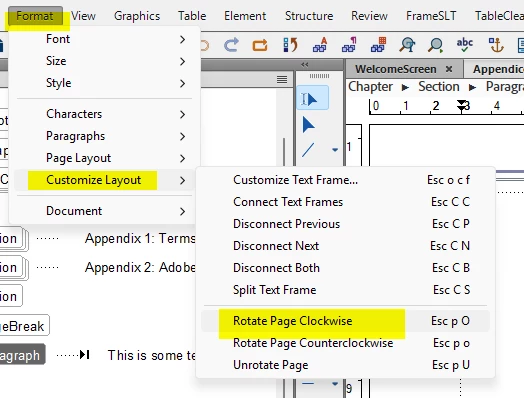
Task: Open the View menu
Action: pos(83,16)
